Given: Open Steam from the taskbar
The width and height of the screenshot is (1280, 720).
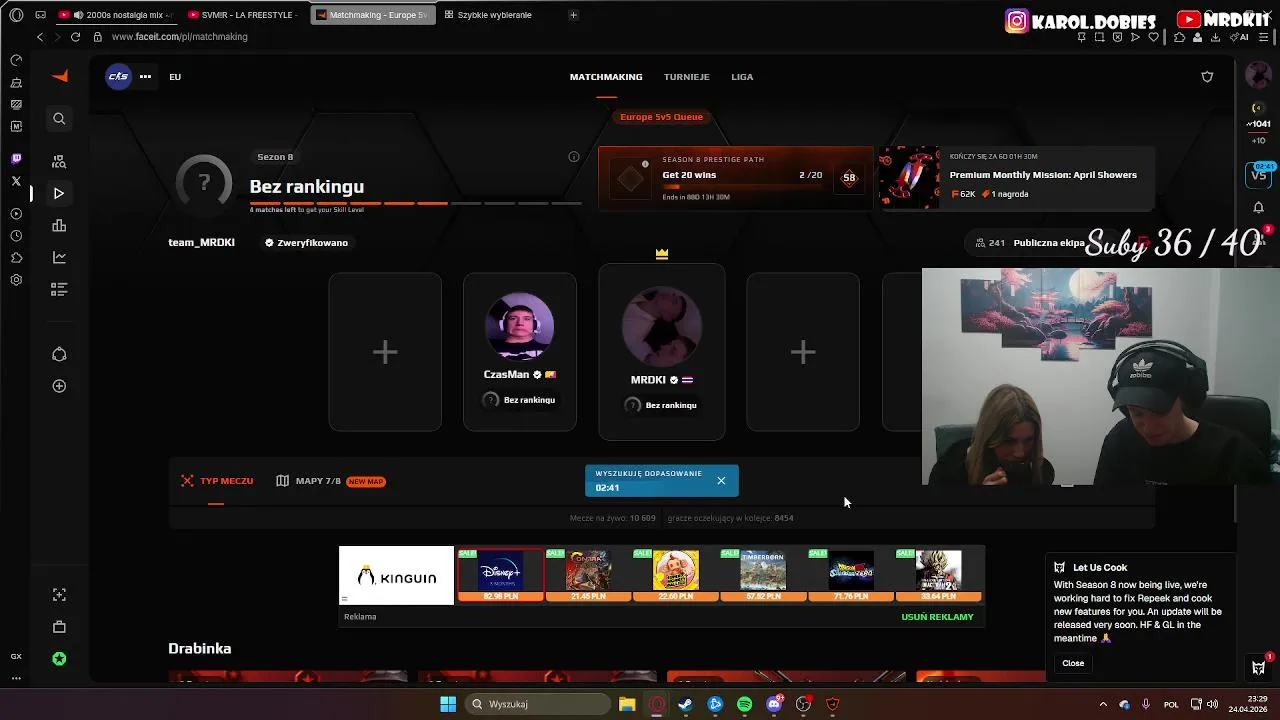Looking at the screenshot, I should 686,704.
